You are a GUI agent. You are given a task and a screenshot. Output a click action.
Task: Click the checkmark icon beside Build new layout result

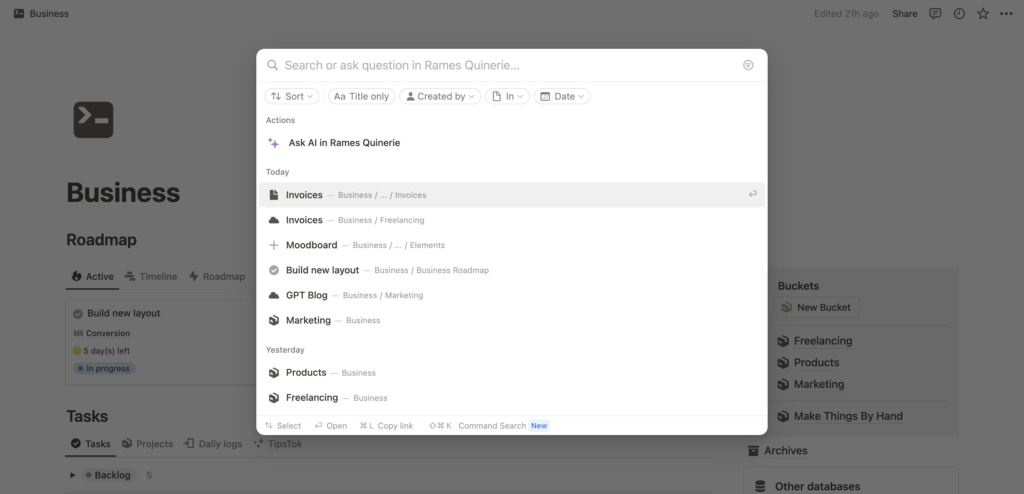pos(274,270)
